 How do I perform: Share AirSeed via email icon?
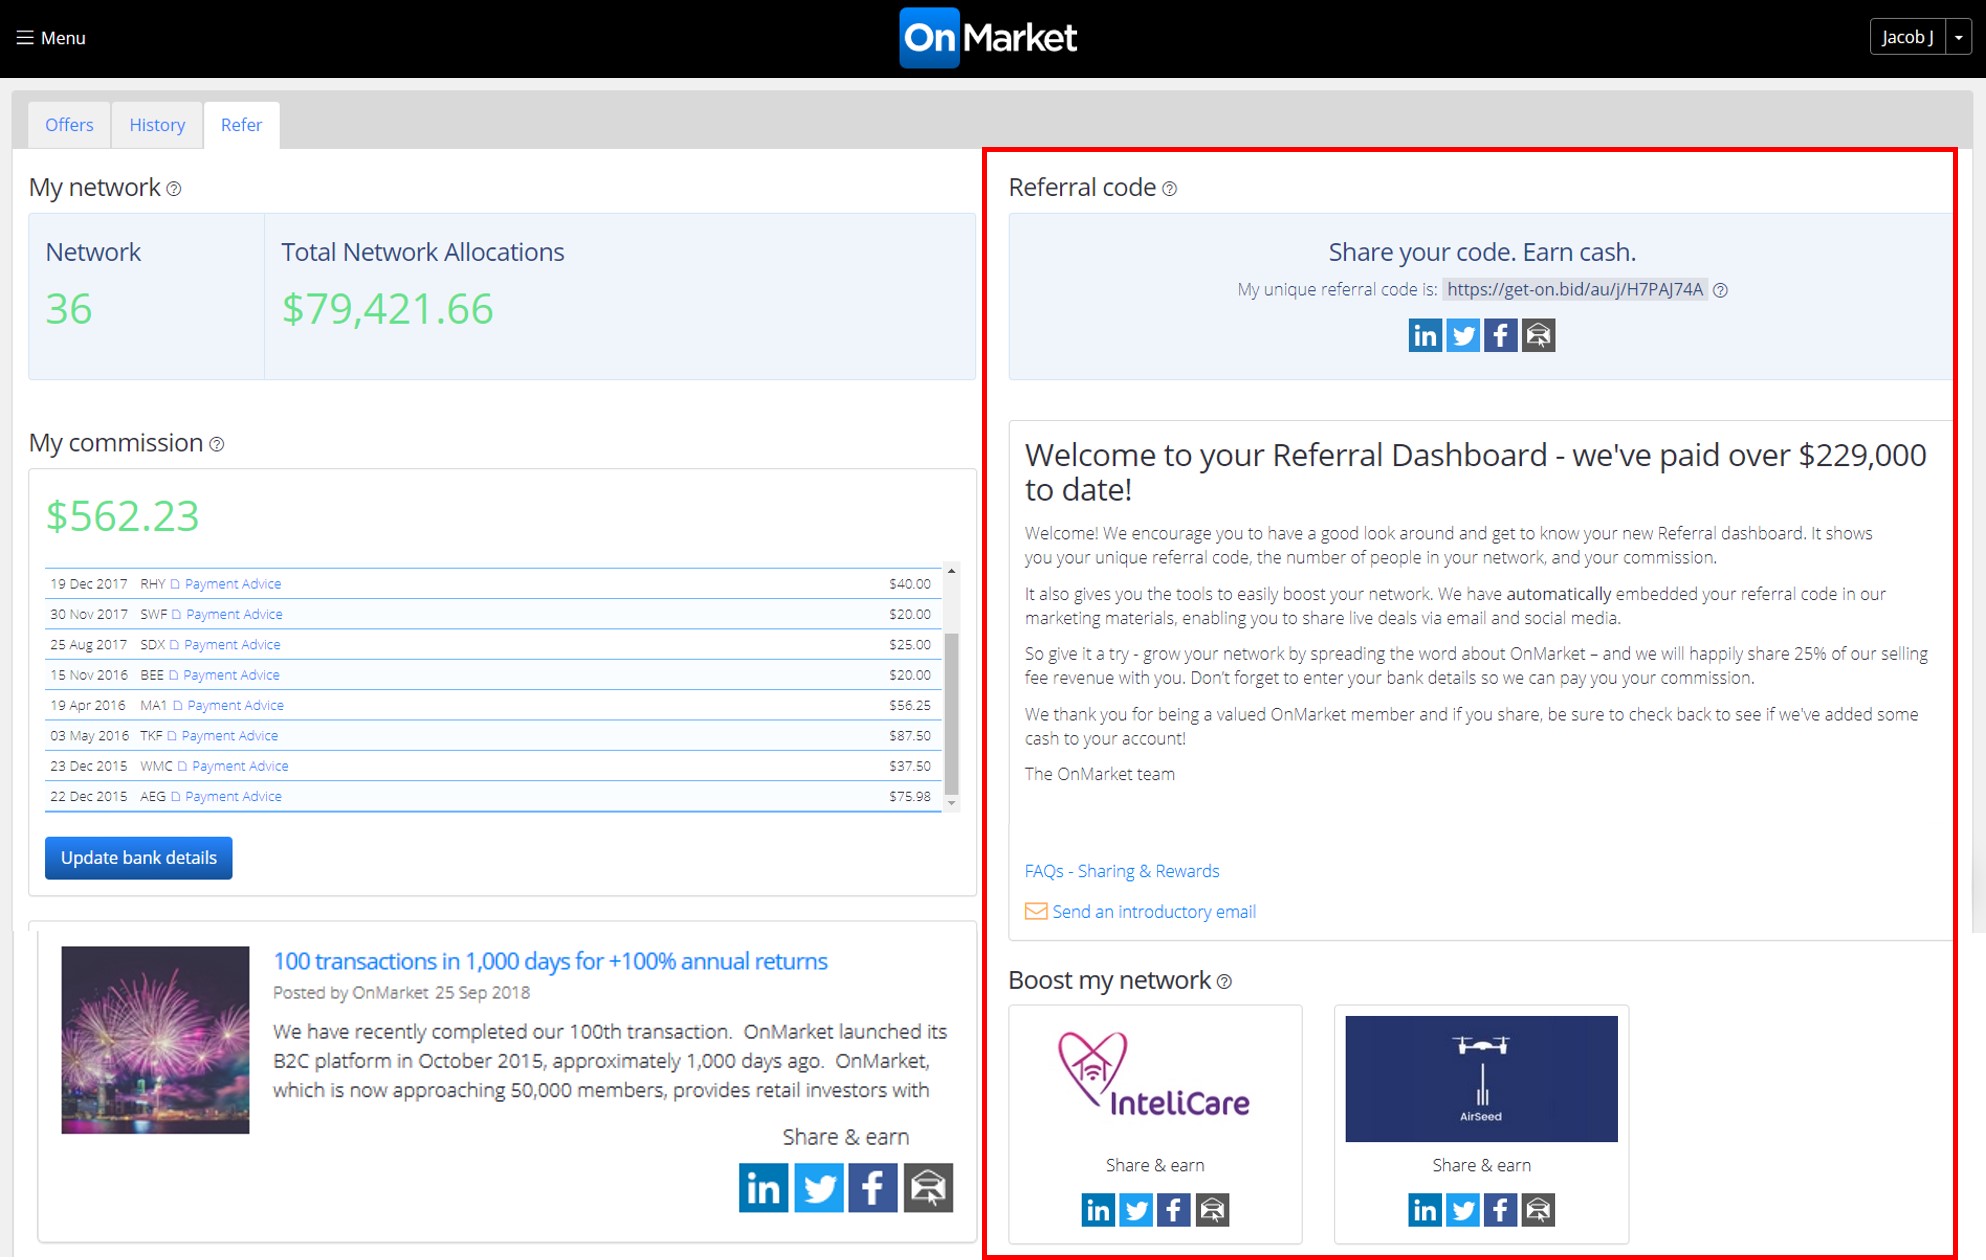click(x=1538, y=1210)
